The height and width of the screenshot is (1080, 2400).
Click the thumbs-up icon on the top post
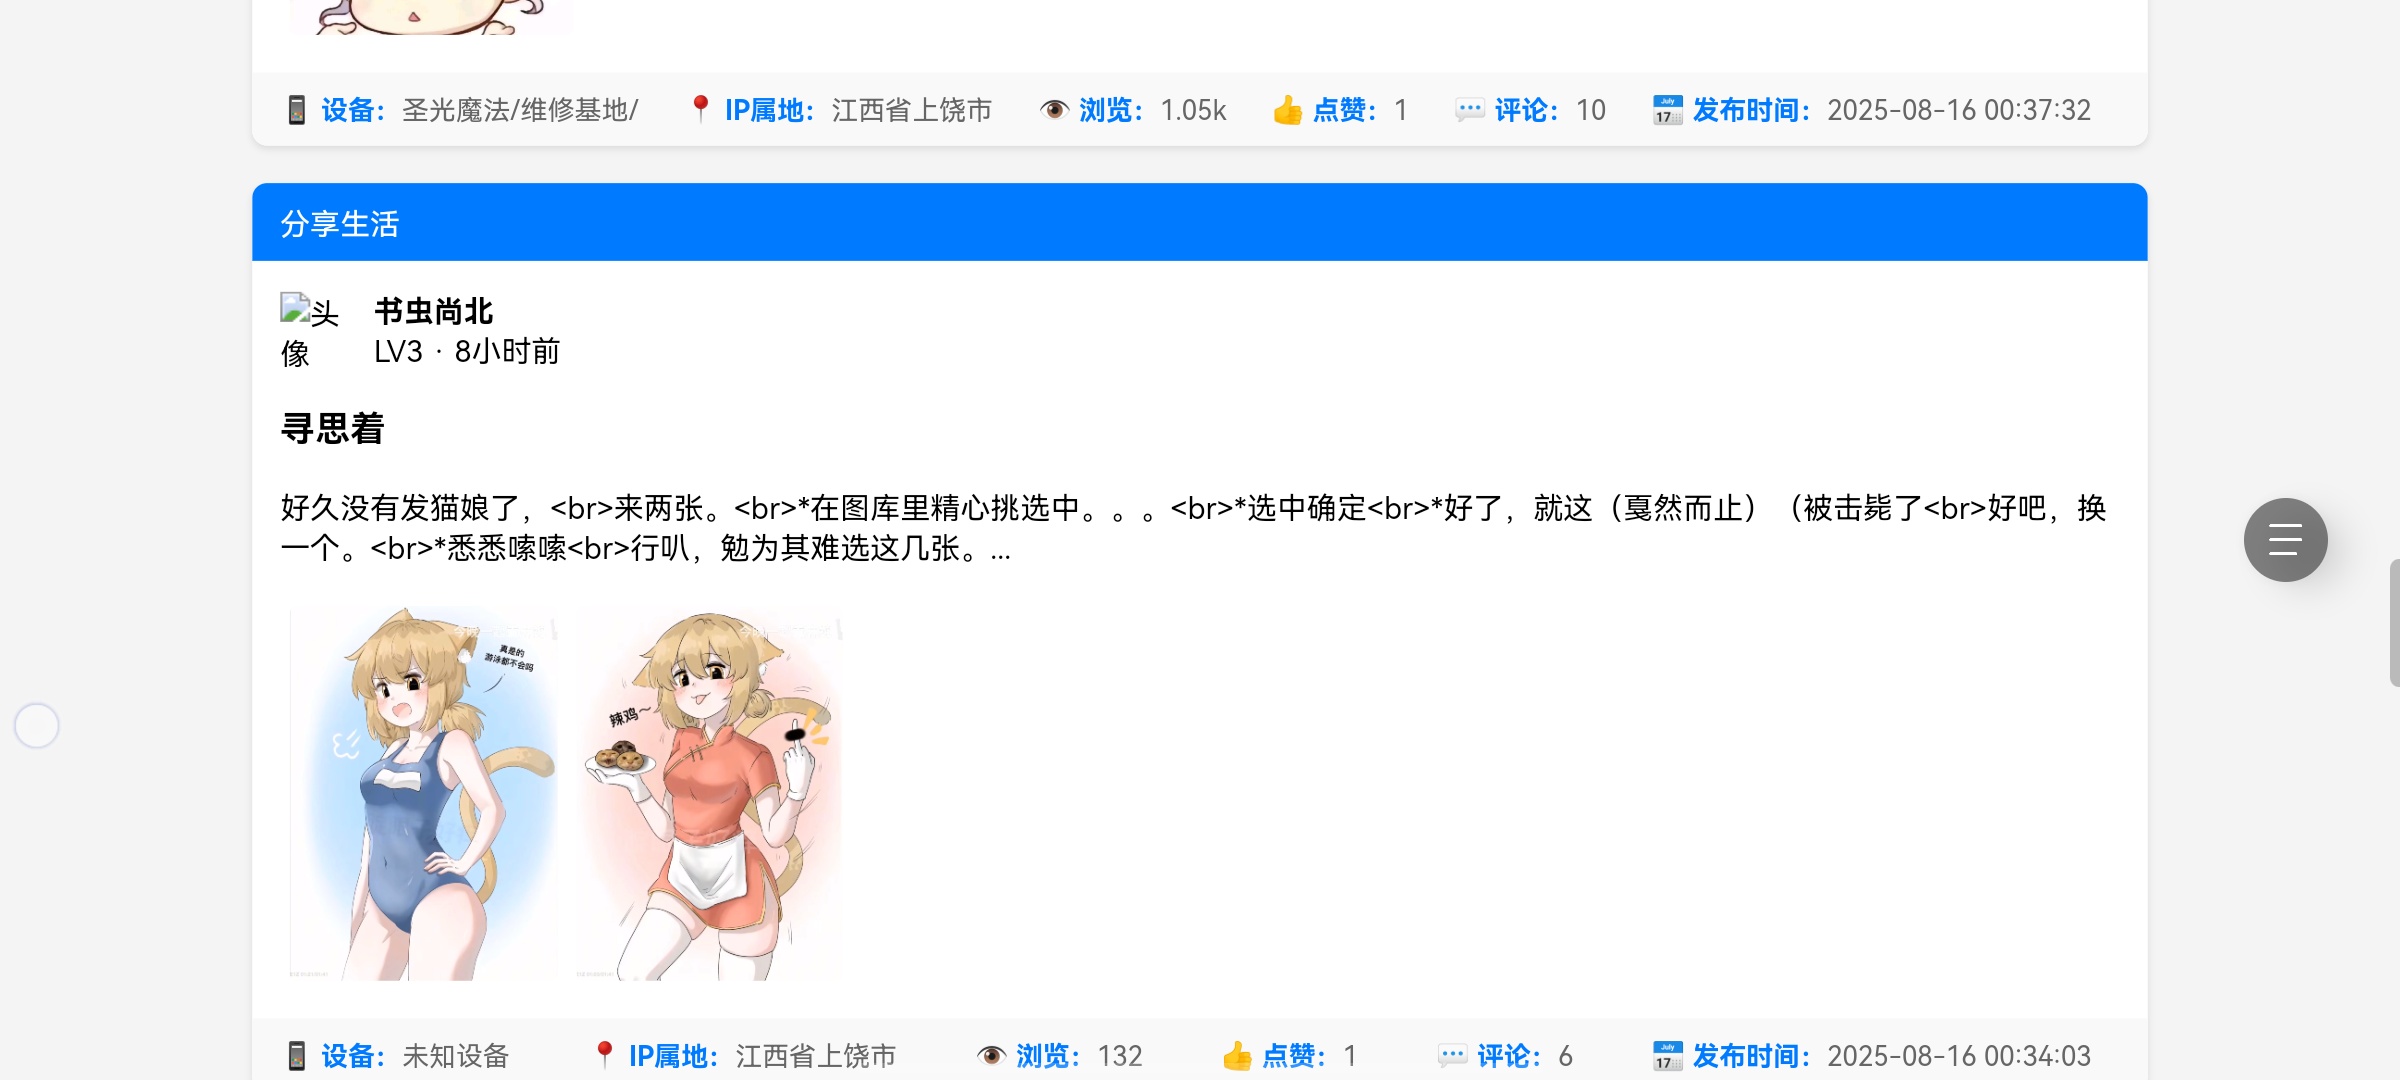(x=1288, y=110)
